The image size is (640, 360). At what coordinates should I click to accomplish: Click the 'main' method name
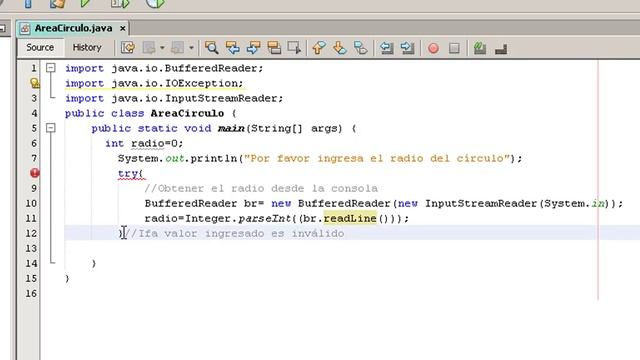(231, 129)
